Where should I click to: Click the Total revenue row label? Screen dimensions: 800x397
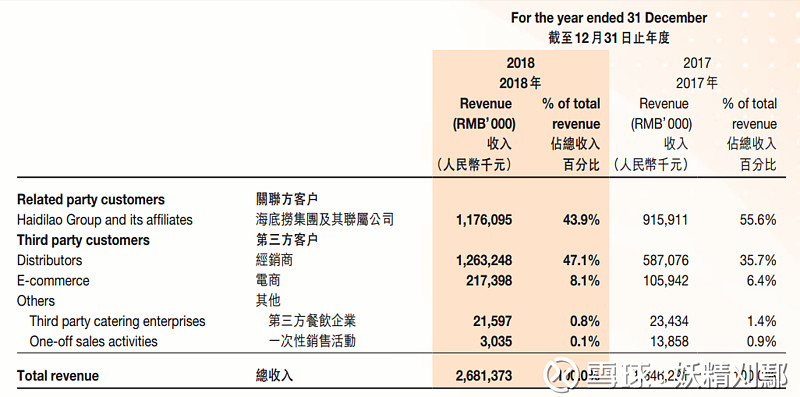(58, 377)
